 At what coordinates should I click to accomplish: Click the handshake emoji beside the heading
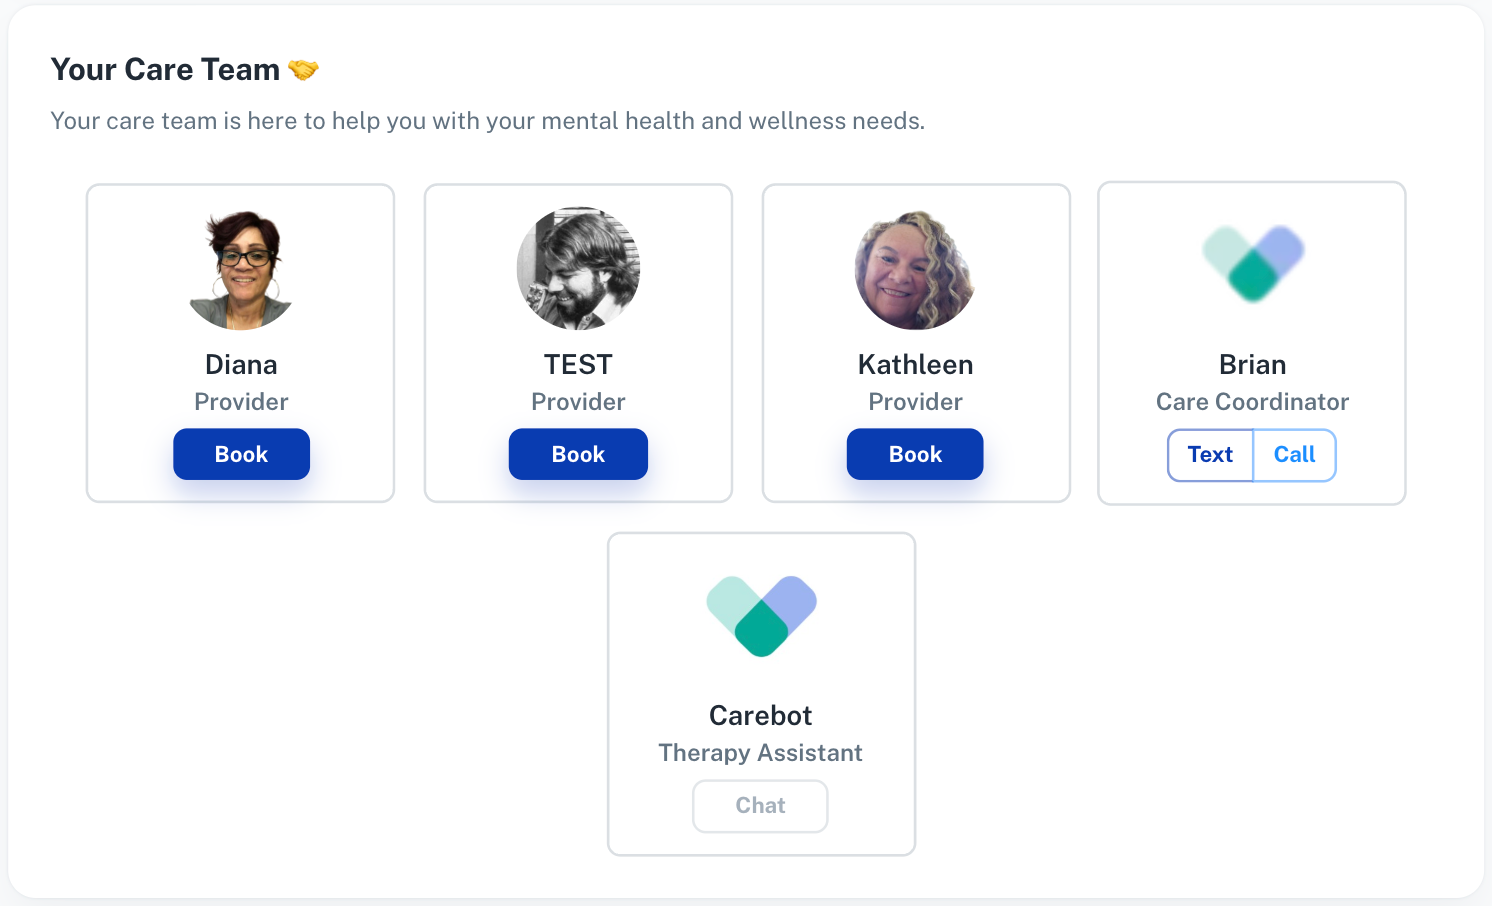point(303,70)
